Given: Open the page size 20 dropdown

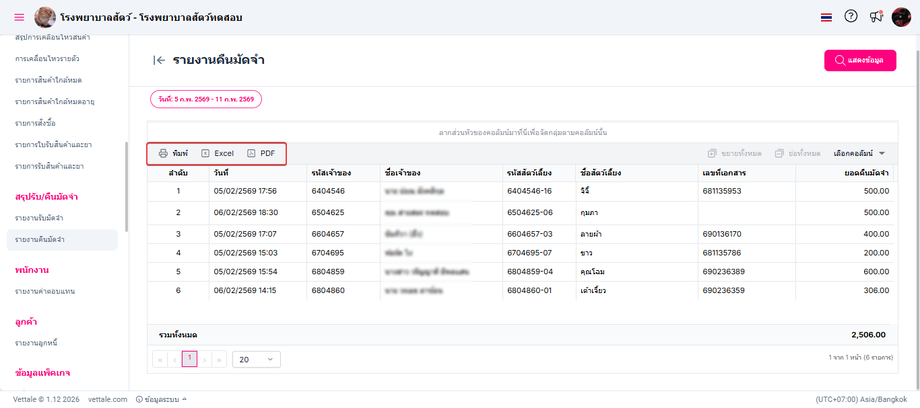Looking at the screenshot, I should (x=256, y=359).
